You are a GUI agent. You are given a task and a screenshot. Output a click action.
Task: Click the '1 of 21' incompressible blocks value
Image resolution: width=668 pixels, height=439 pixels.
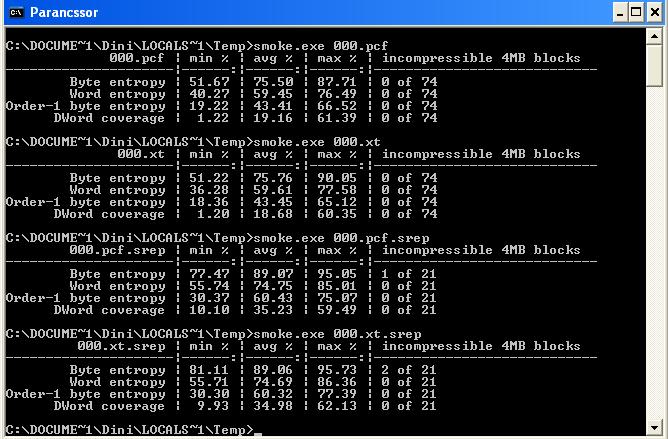[409, 274]
